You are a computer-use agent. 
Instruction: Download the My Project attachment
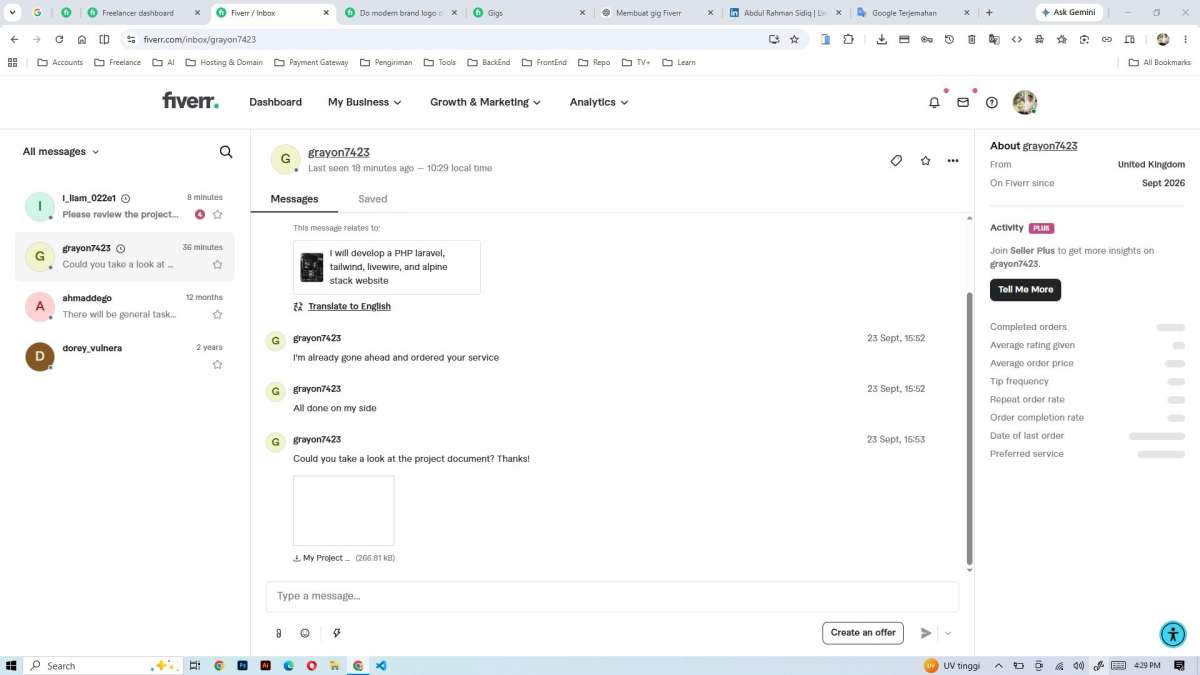point(321,558)
